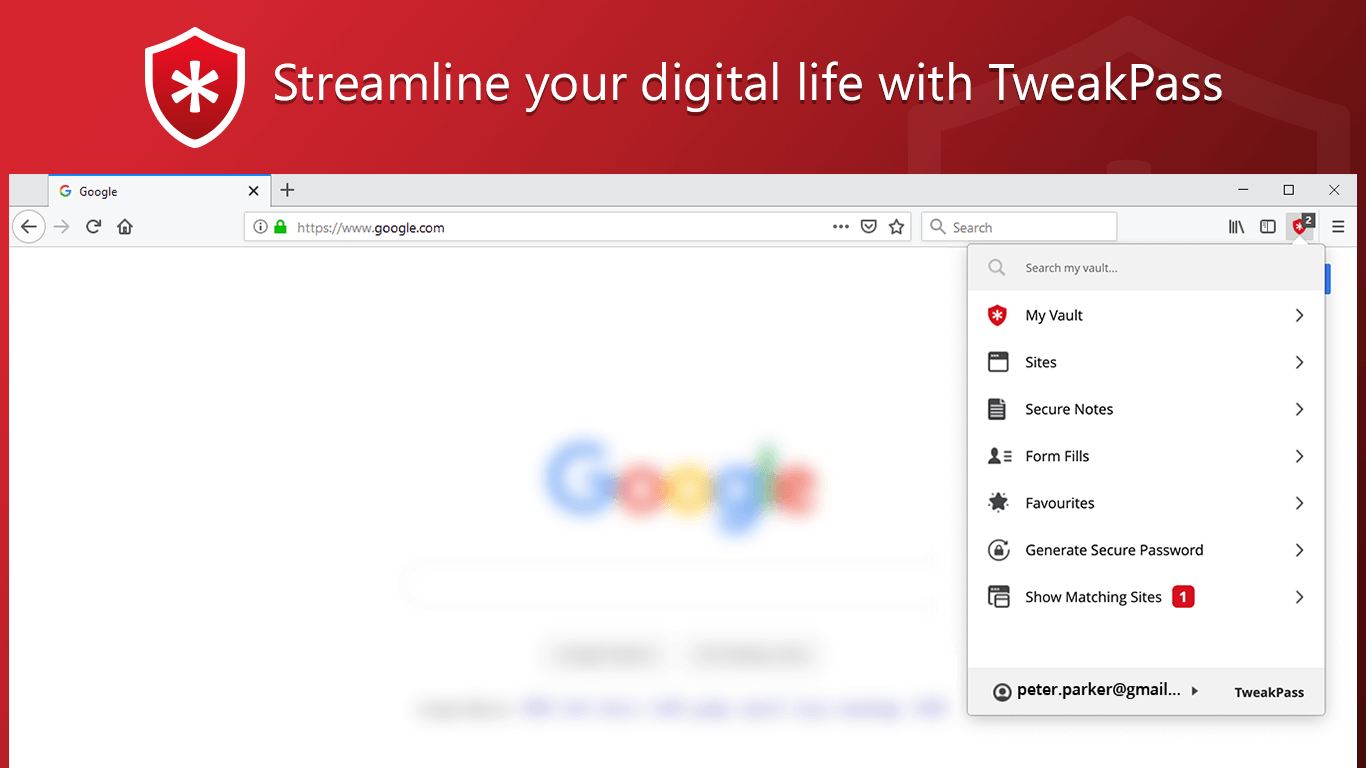Viewport: 1366px width, 768px height.
Task: Click the Show Matching Sites icon
Action: pos(999,597)
